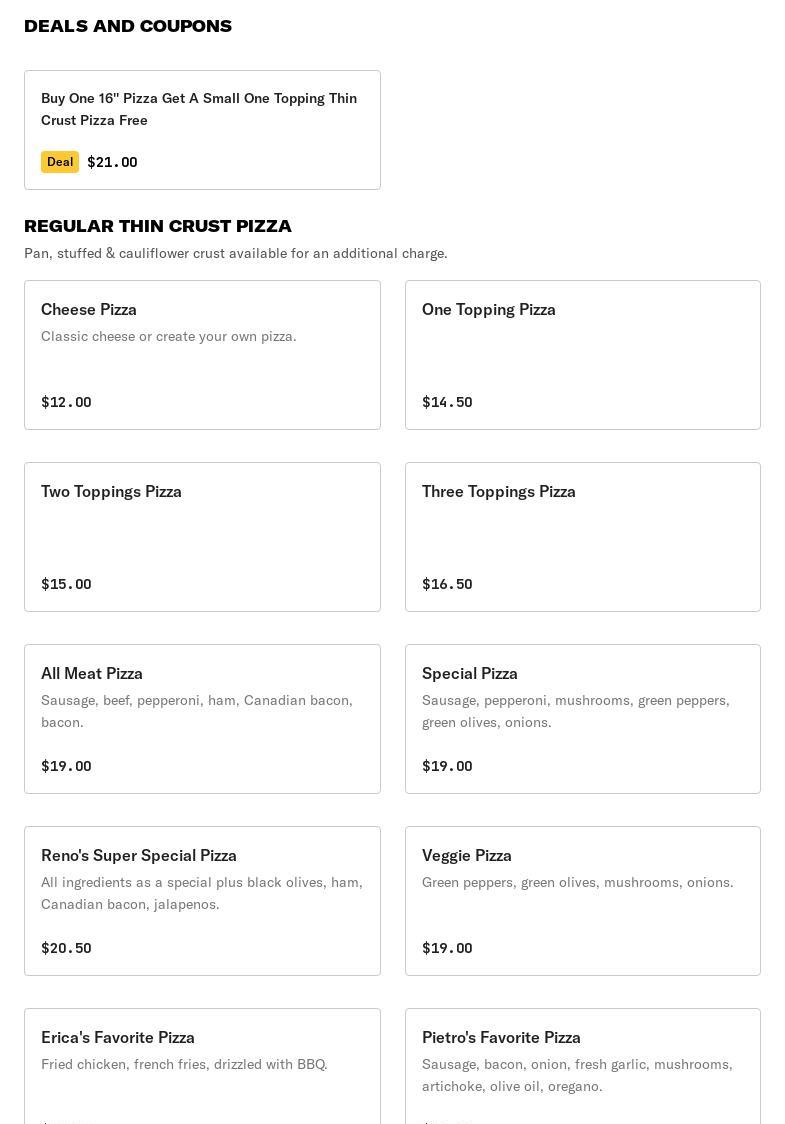Click the $20.50 Reno's Super Special price
Screen dimensions: 785x1124
66,948
